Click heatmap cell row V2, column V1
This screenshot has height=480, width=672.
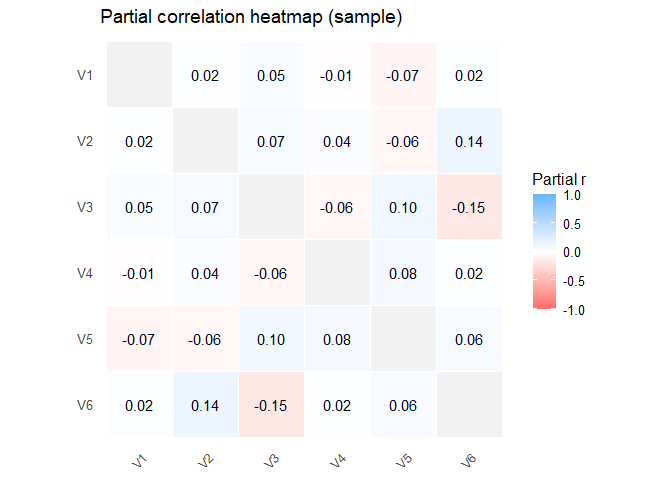pyautogui.click(x=139, y=141)
